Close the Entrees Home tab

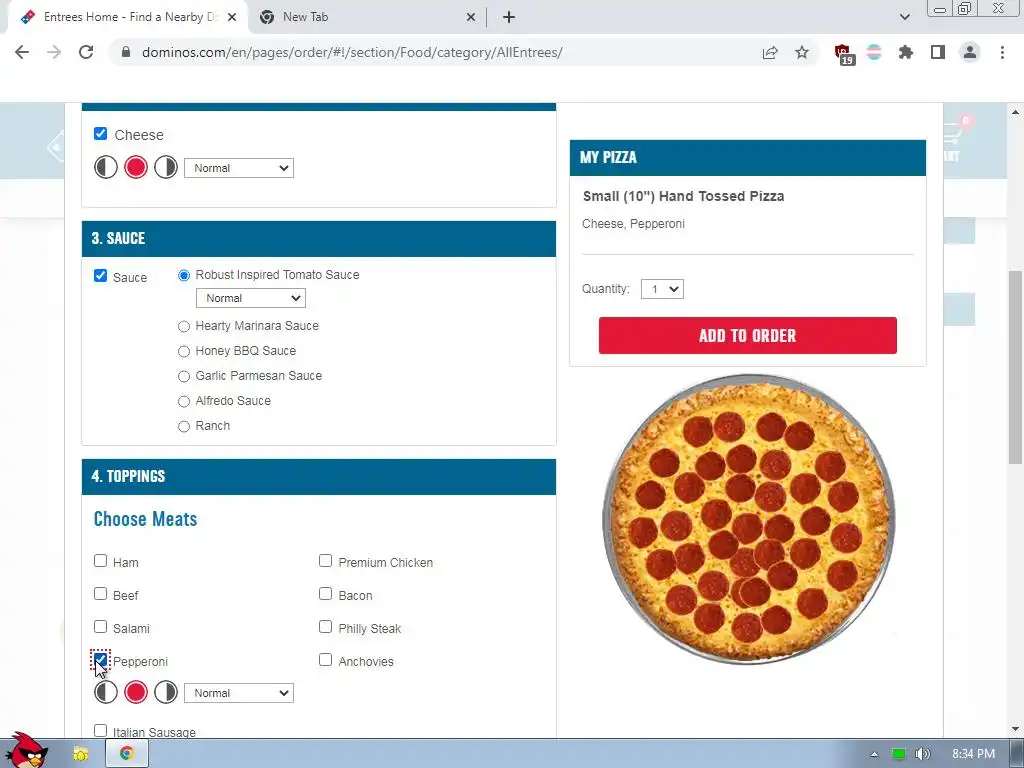click(232, 18)
